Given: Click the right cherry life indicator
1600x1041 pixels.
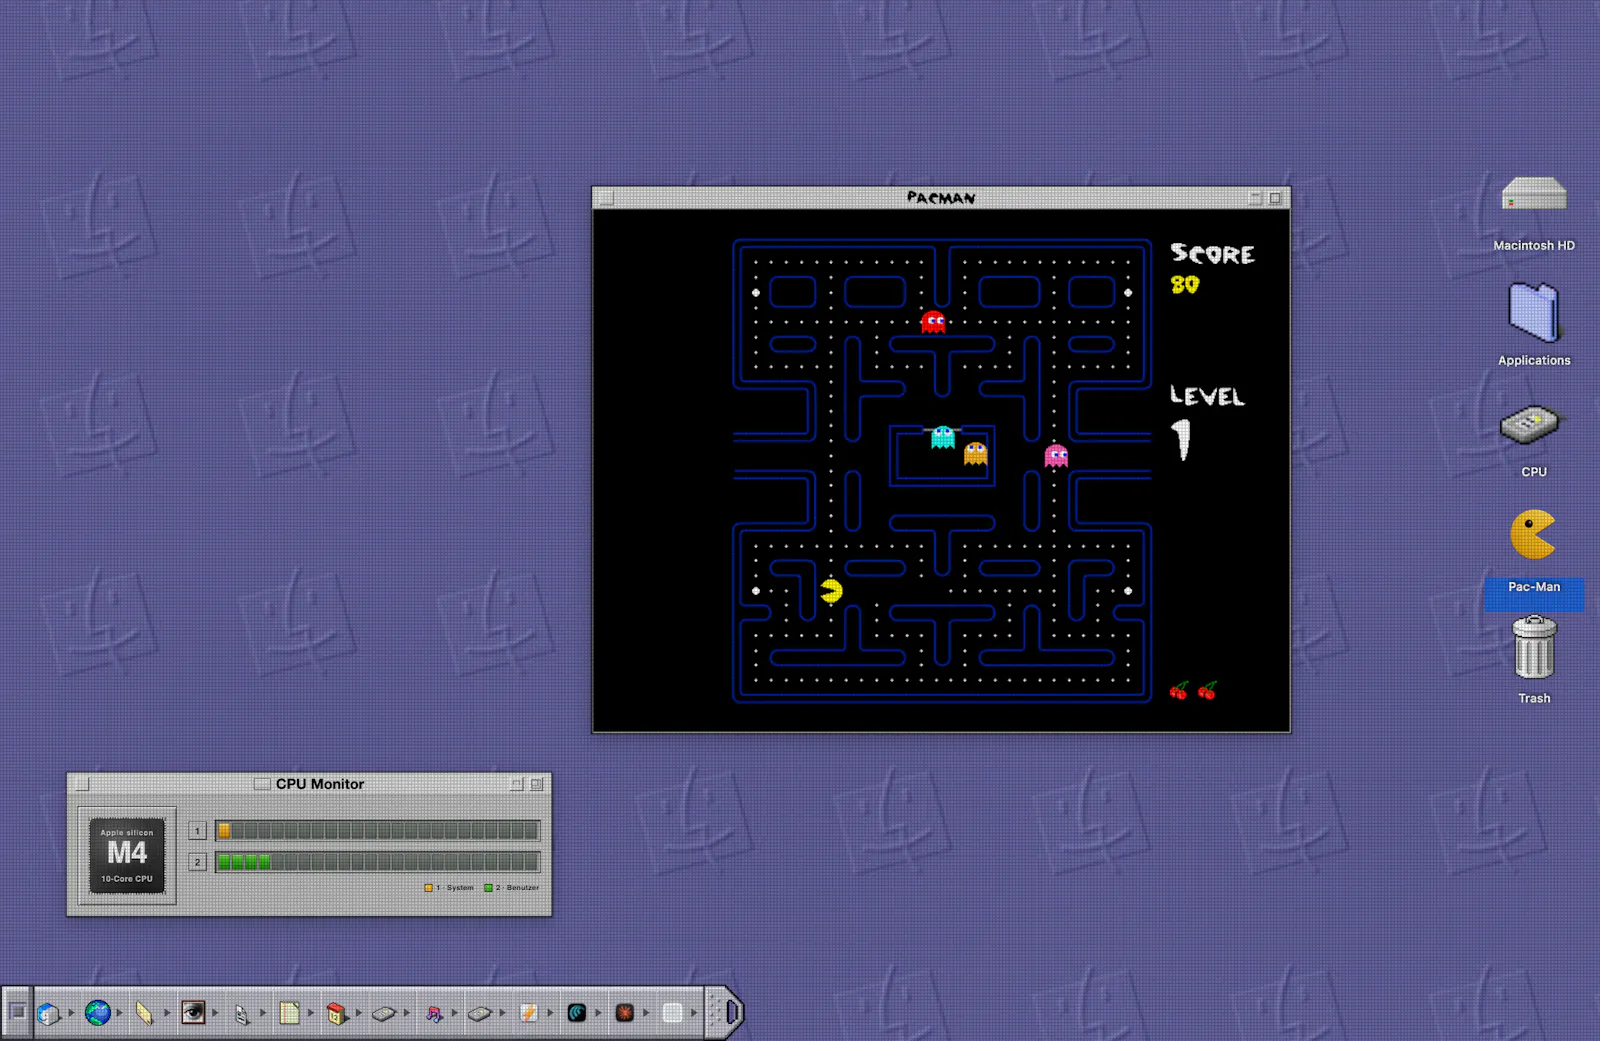Looking at the screenshot, I should click(x=1208, y=691).
